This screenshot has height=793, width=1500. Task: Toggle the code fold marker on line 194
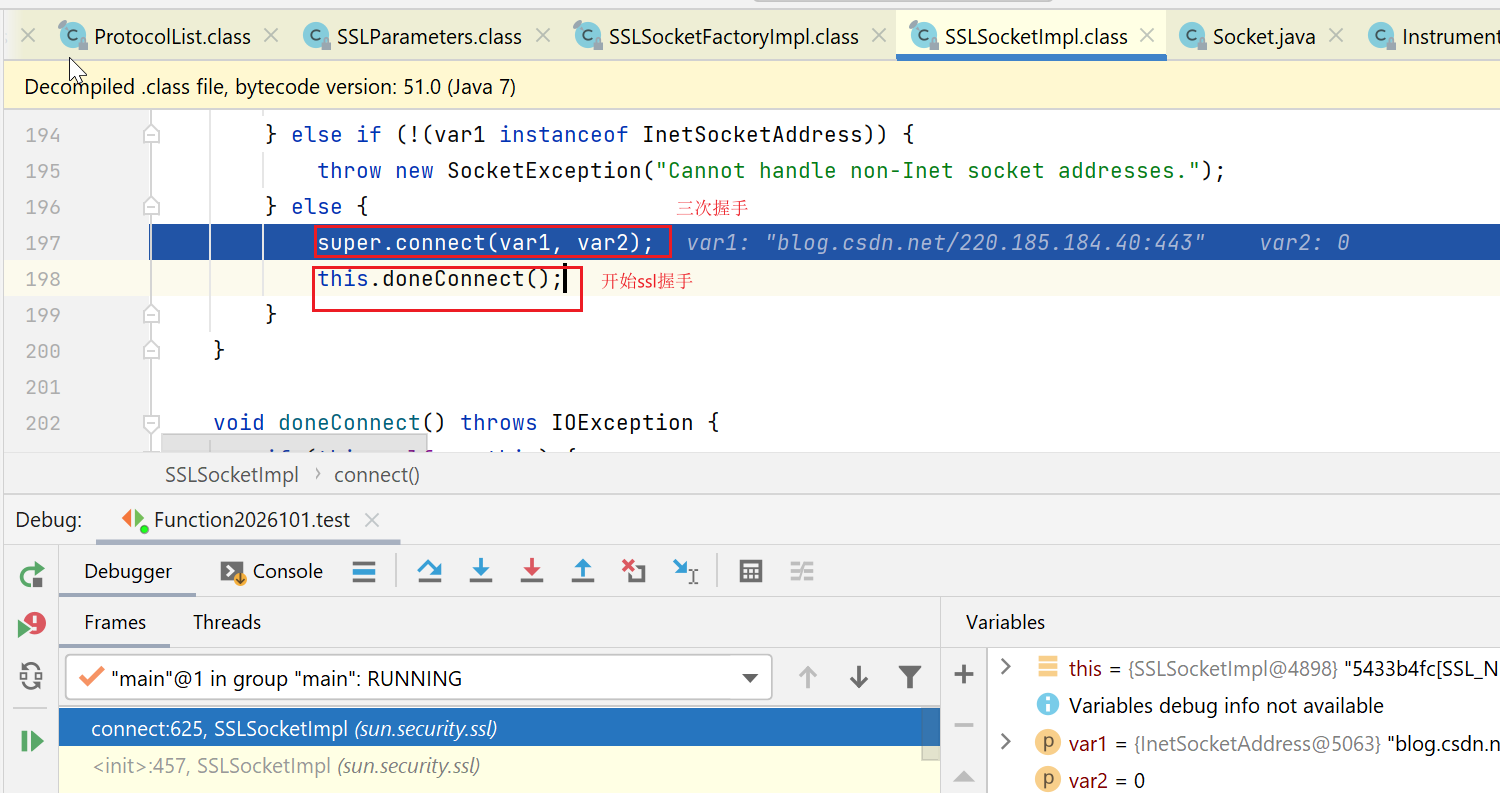point(151,134)
